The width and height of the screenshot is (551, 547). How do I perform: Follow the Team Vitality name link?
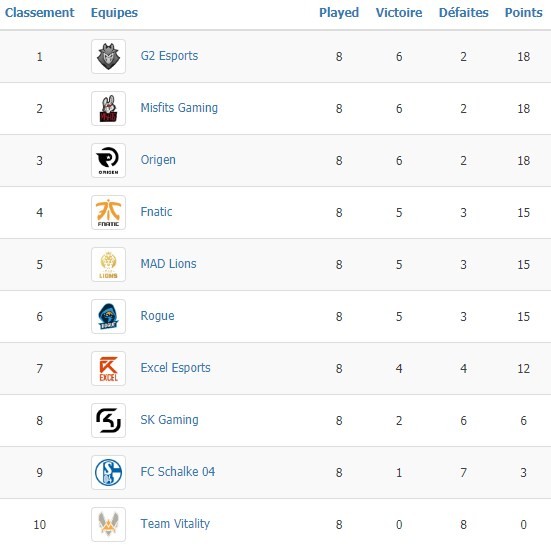pos(175,524)
